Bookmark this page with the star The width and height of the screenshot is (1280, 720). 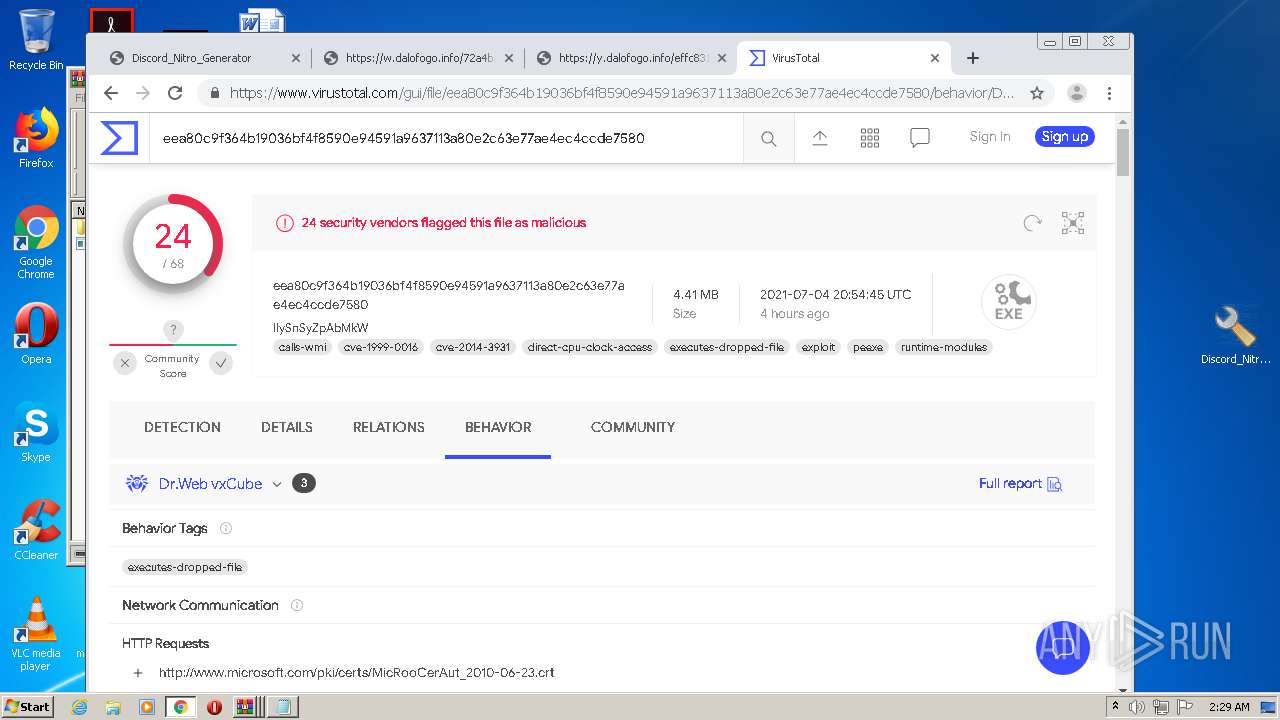(x=1037, y=93)
